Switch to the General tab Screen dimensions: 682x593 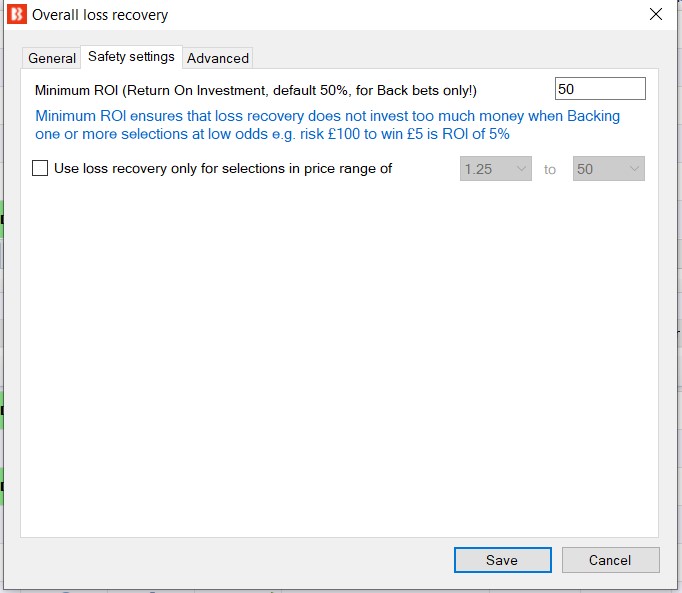point(52,58)
